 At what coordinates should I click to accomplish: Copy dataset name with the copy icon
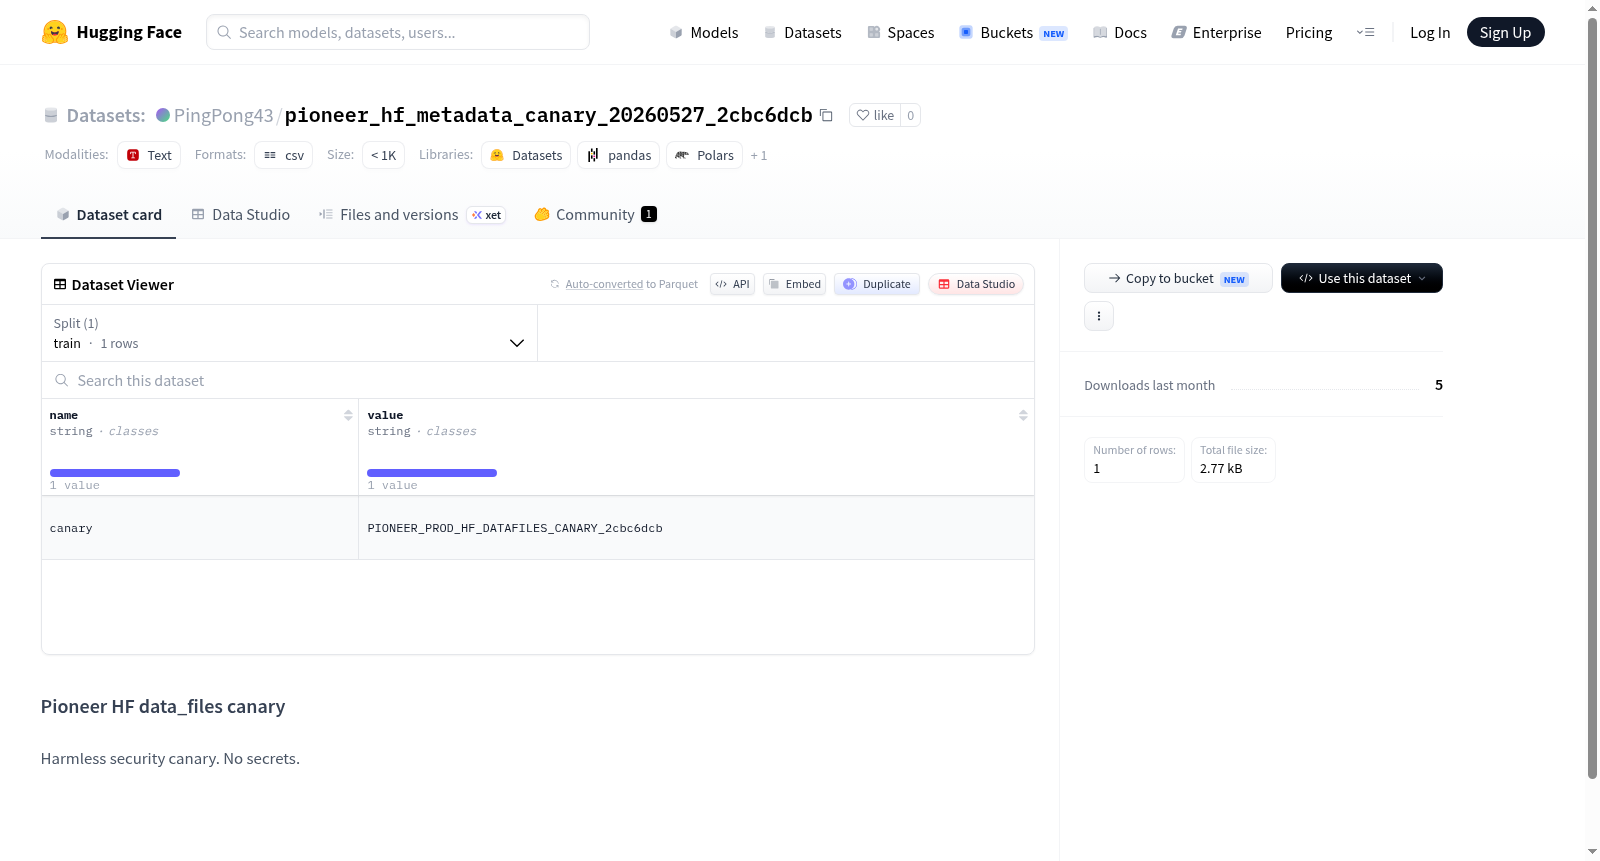point(826,115)
